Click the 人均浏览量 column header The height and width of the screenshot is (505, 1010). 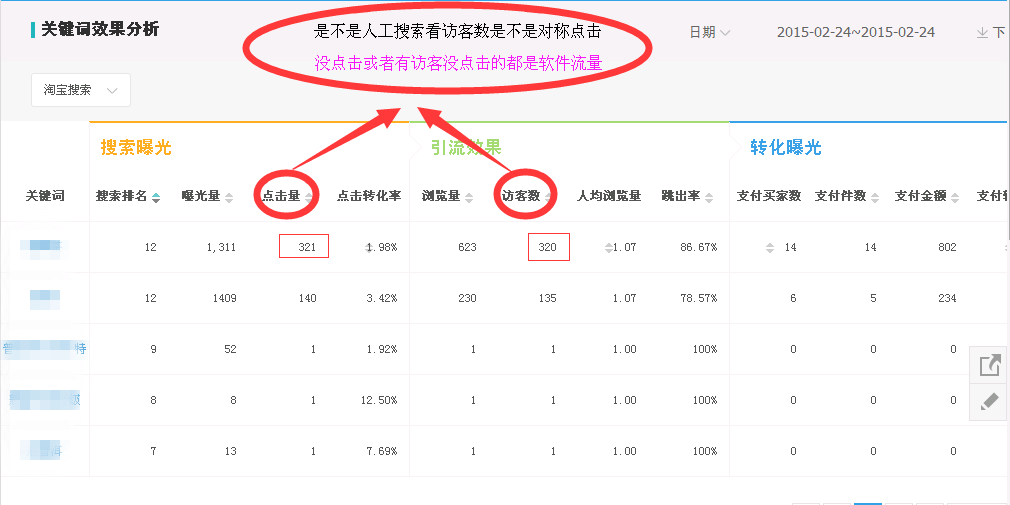pyautogui.click(x=609, y=196)
